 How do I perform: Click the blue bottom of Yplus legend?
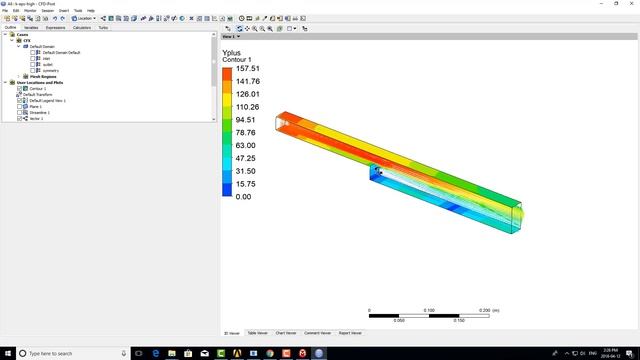[227, 190]
